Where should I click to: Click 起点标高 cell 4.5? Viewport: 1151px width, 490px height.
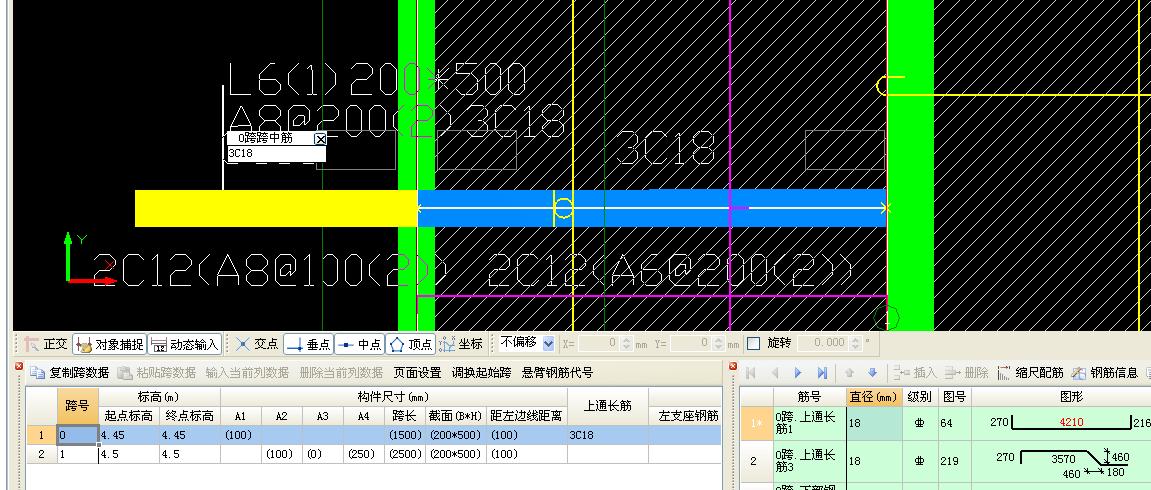(x=129, y=454)
